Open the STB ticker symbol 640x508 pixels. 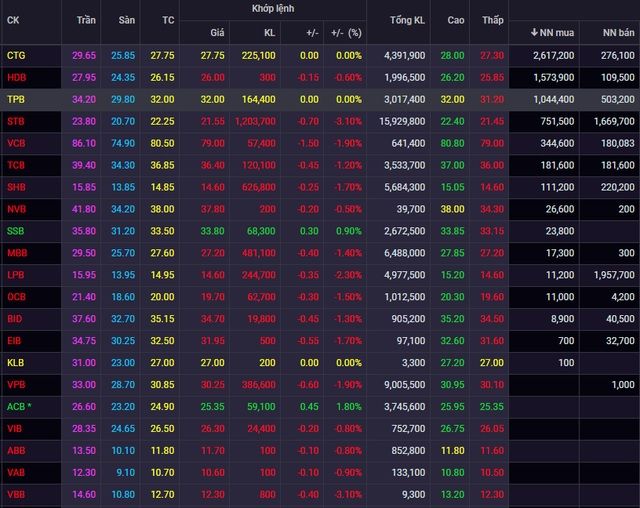(16, 121)
